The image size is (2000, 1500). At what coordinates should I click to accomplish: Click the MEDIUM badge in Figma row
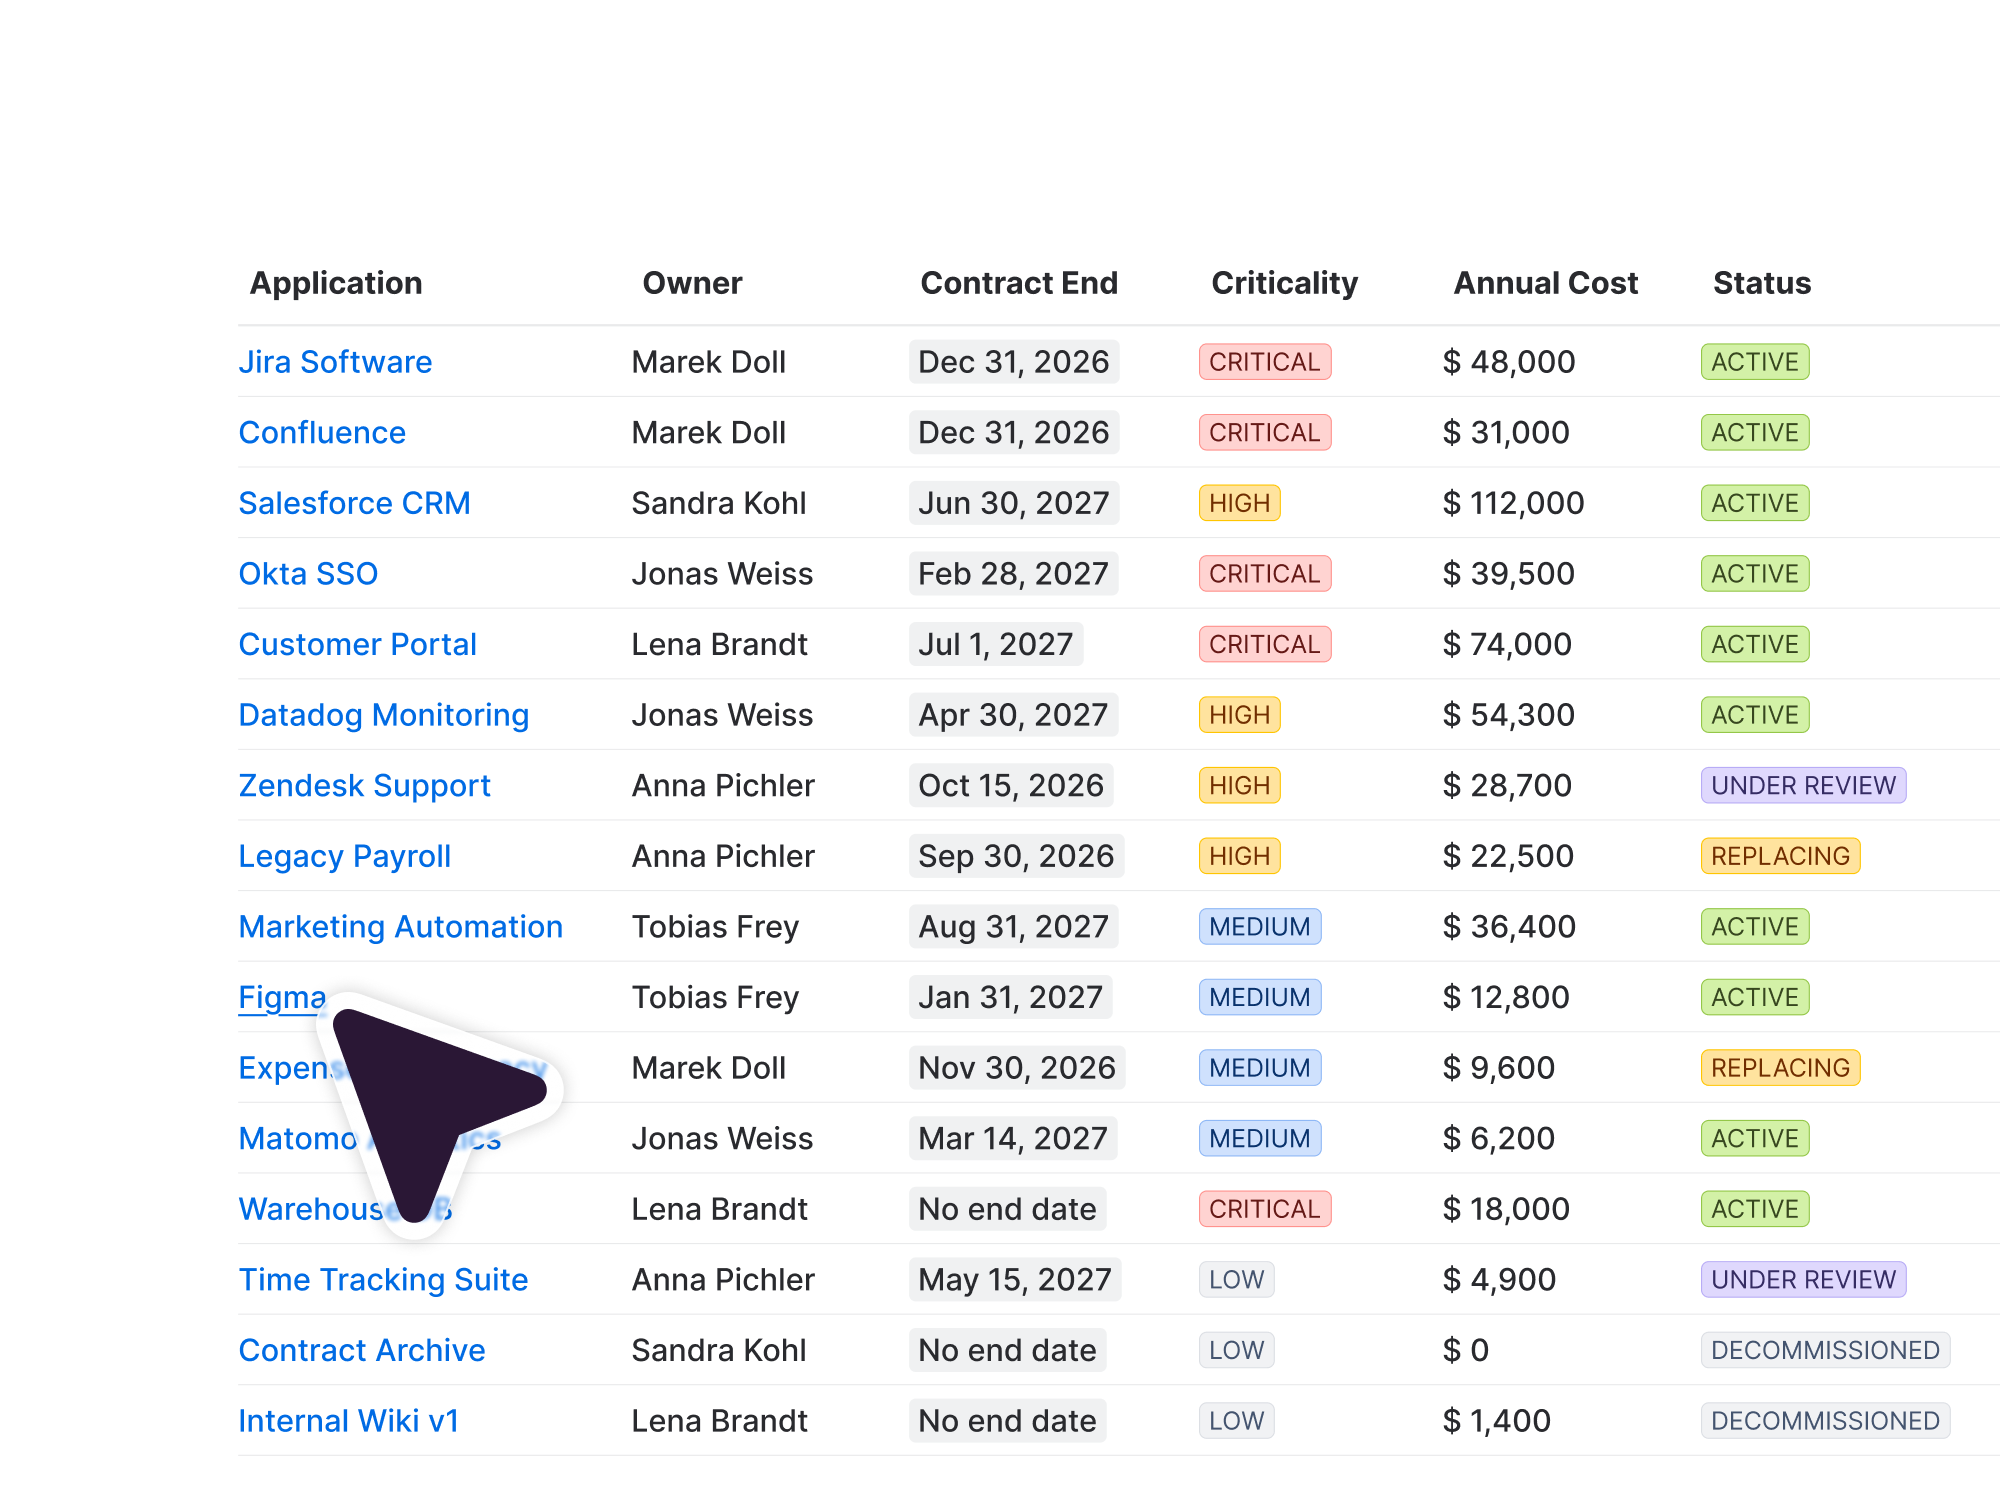coord(1260,997)
